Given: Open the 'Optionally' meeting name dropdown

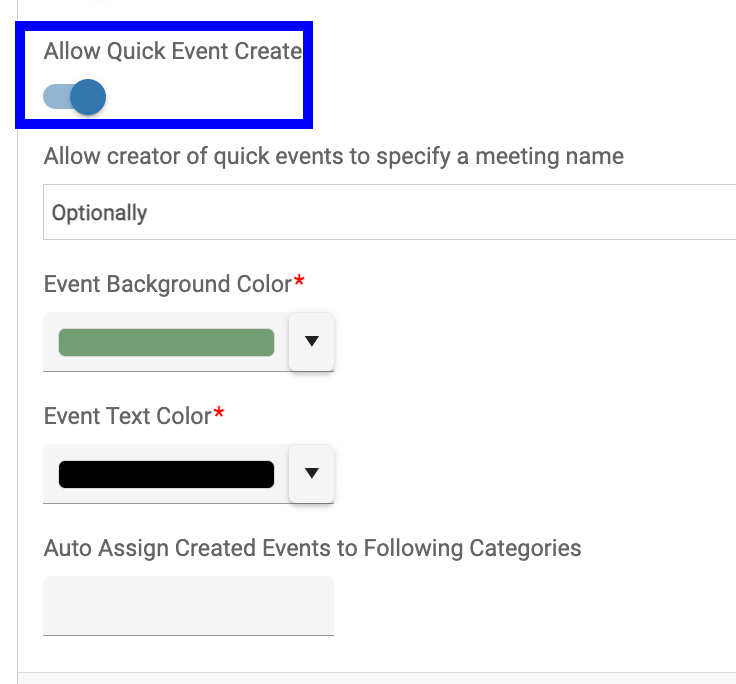Looking at the screenshot, I should pyautogui.click(x=390, y=213).
